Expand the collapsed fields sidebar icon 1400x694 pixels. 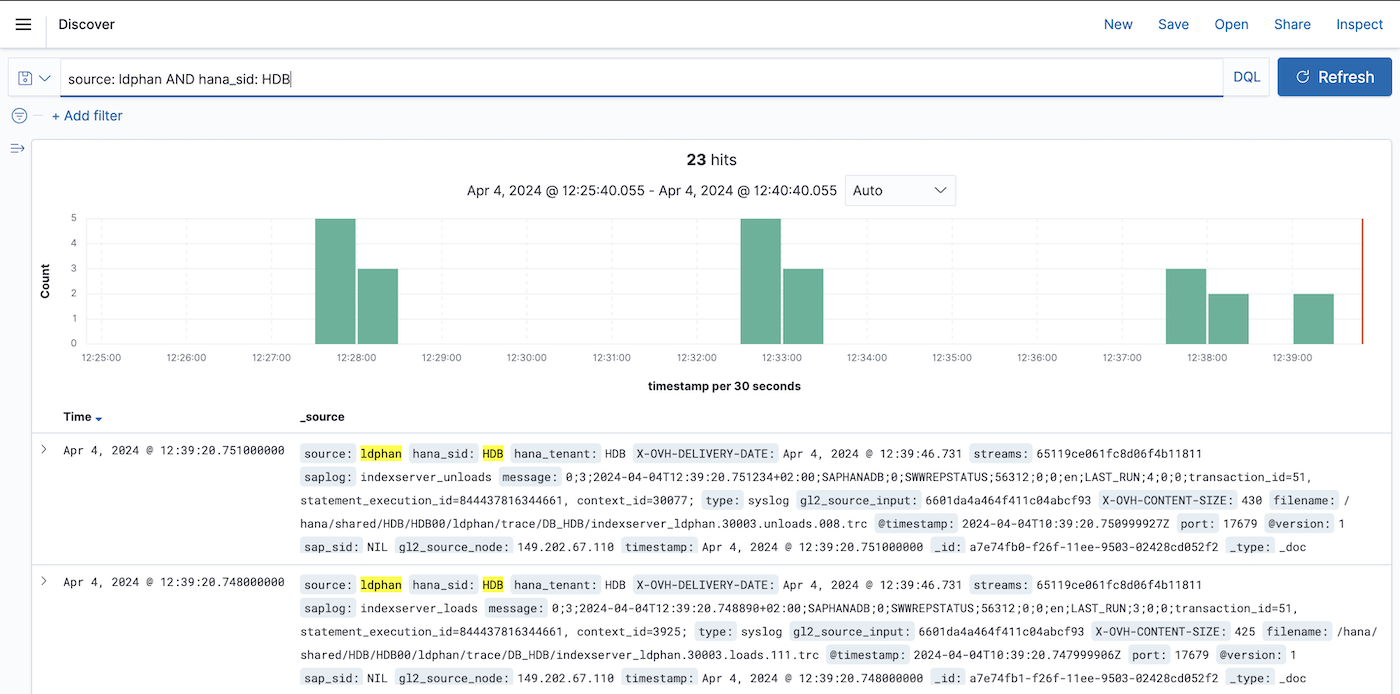17,148
